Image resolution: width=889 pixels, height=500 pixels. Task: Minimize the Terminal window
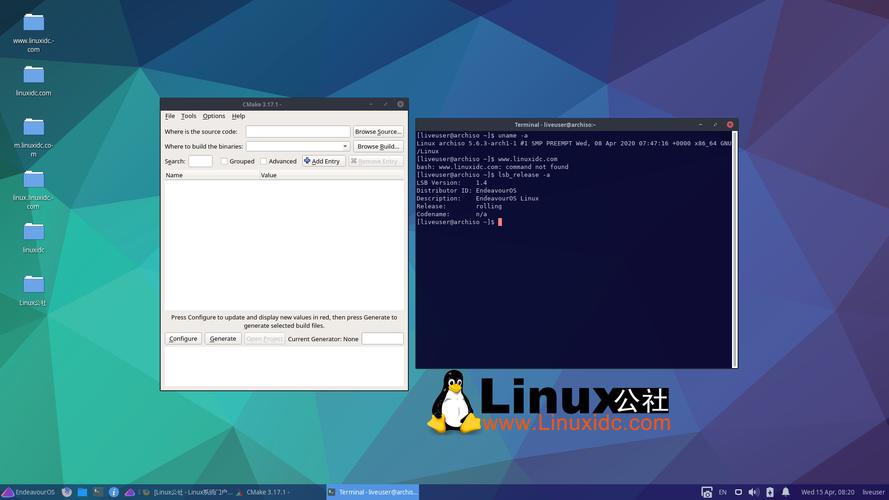pos(701,124)
